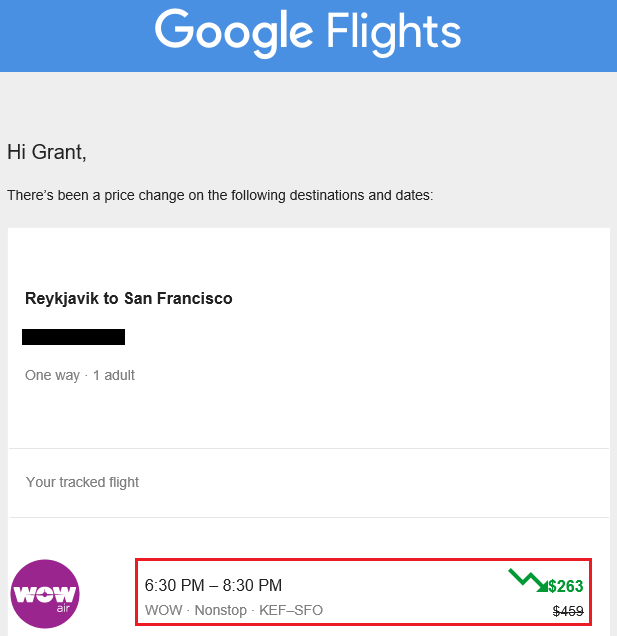Open the red-outlined tracked flight row
This screenshot has height=636, width=617.
pyautogui.click(x=363, y=593)
